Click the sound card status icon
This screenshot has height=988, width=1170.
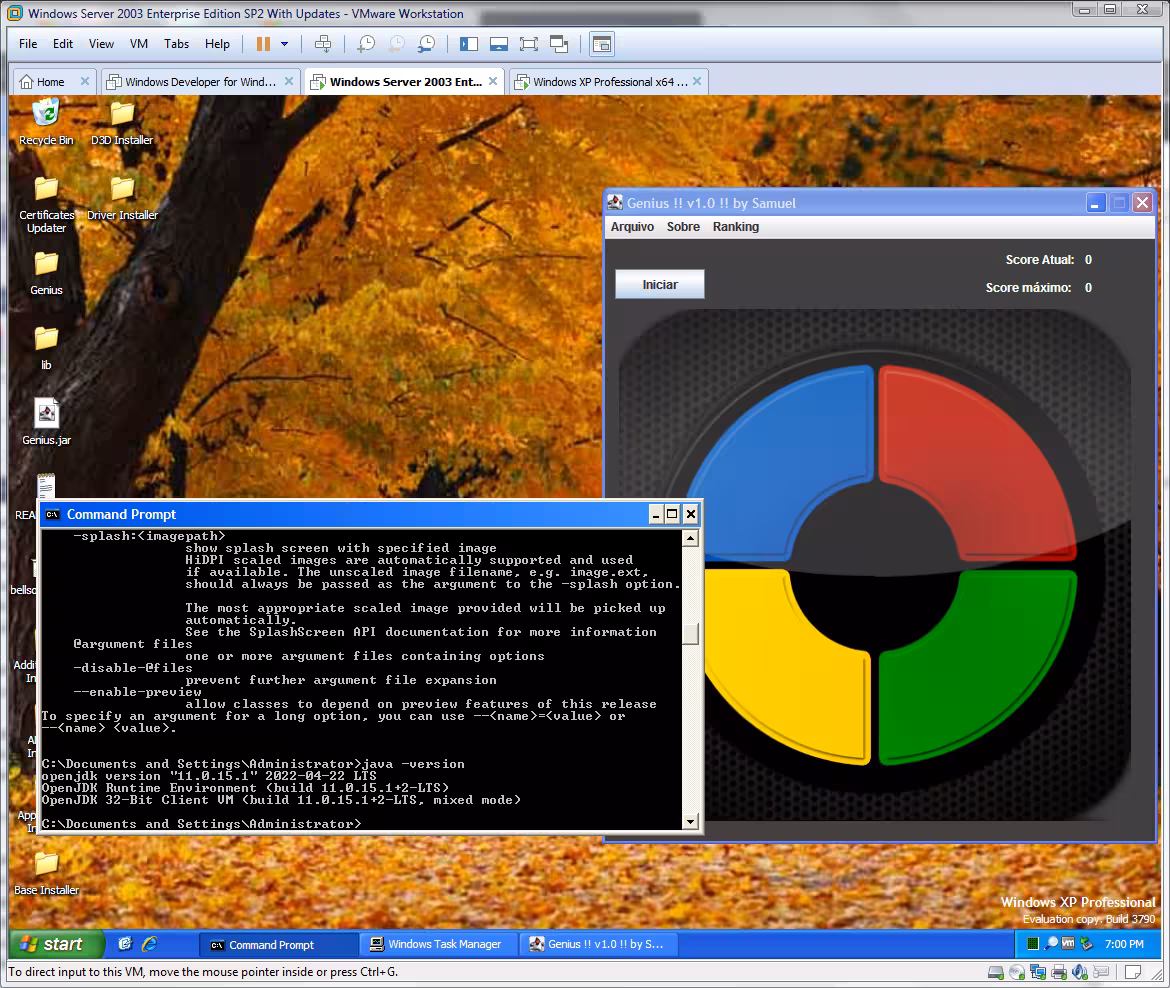[1079, 972]
